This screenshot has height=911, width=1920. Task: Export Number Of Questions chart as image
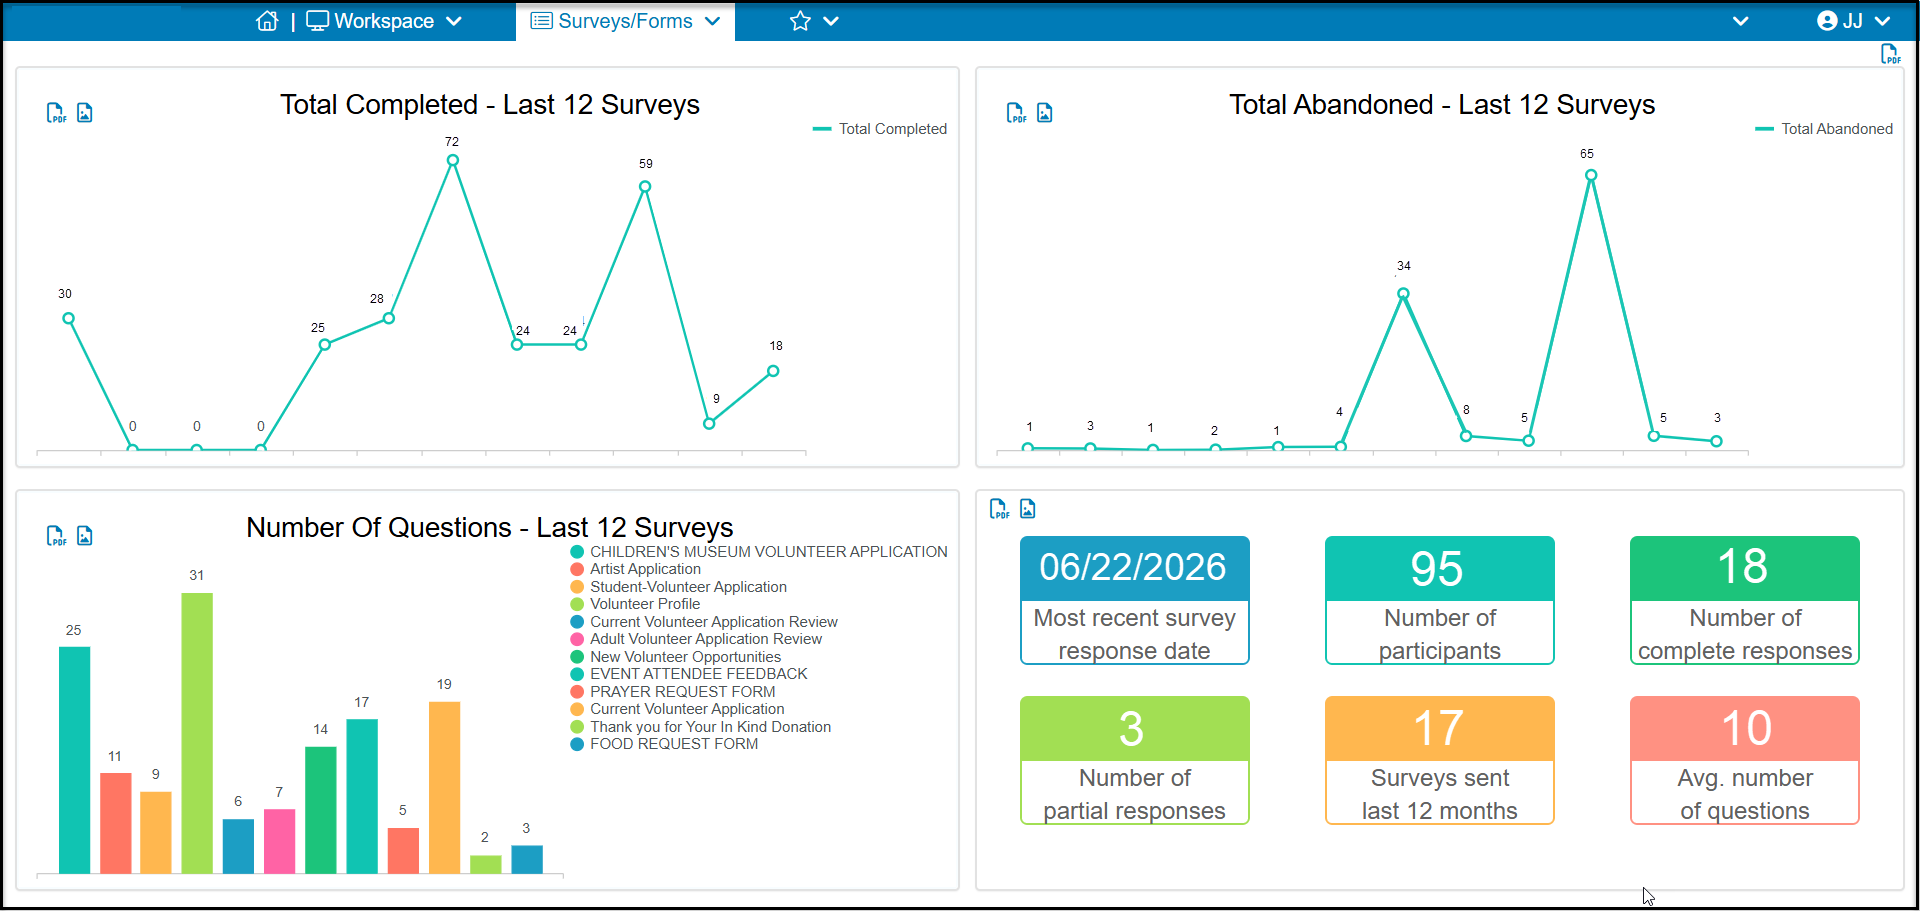(85, 536)
